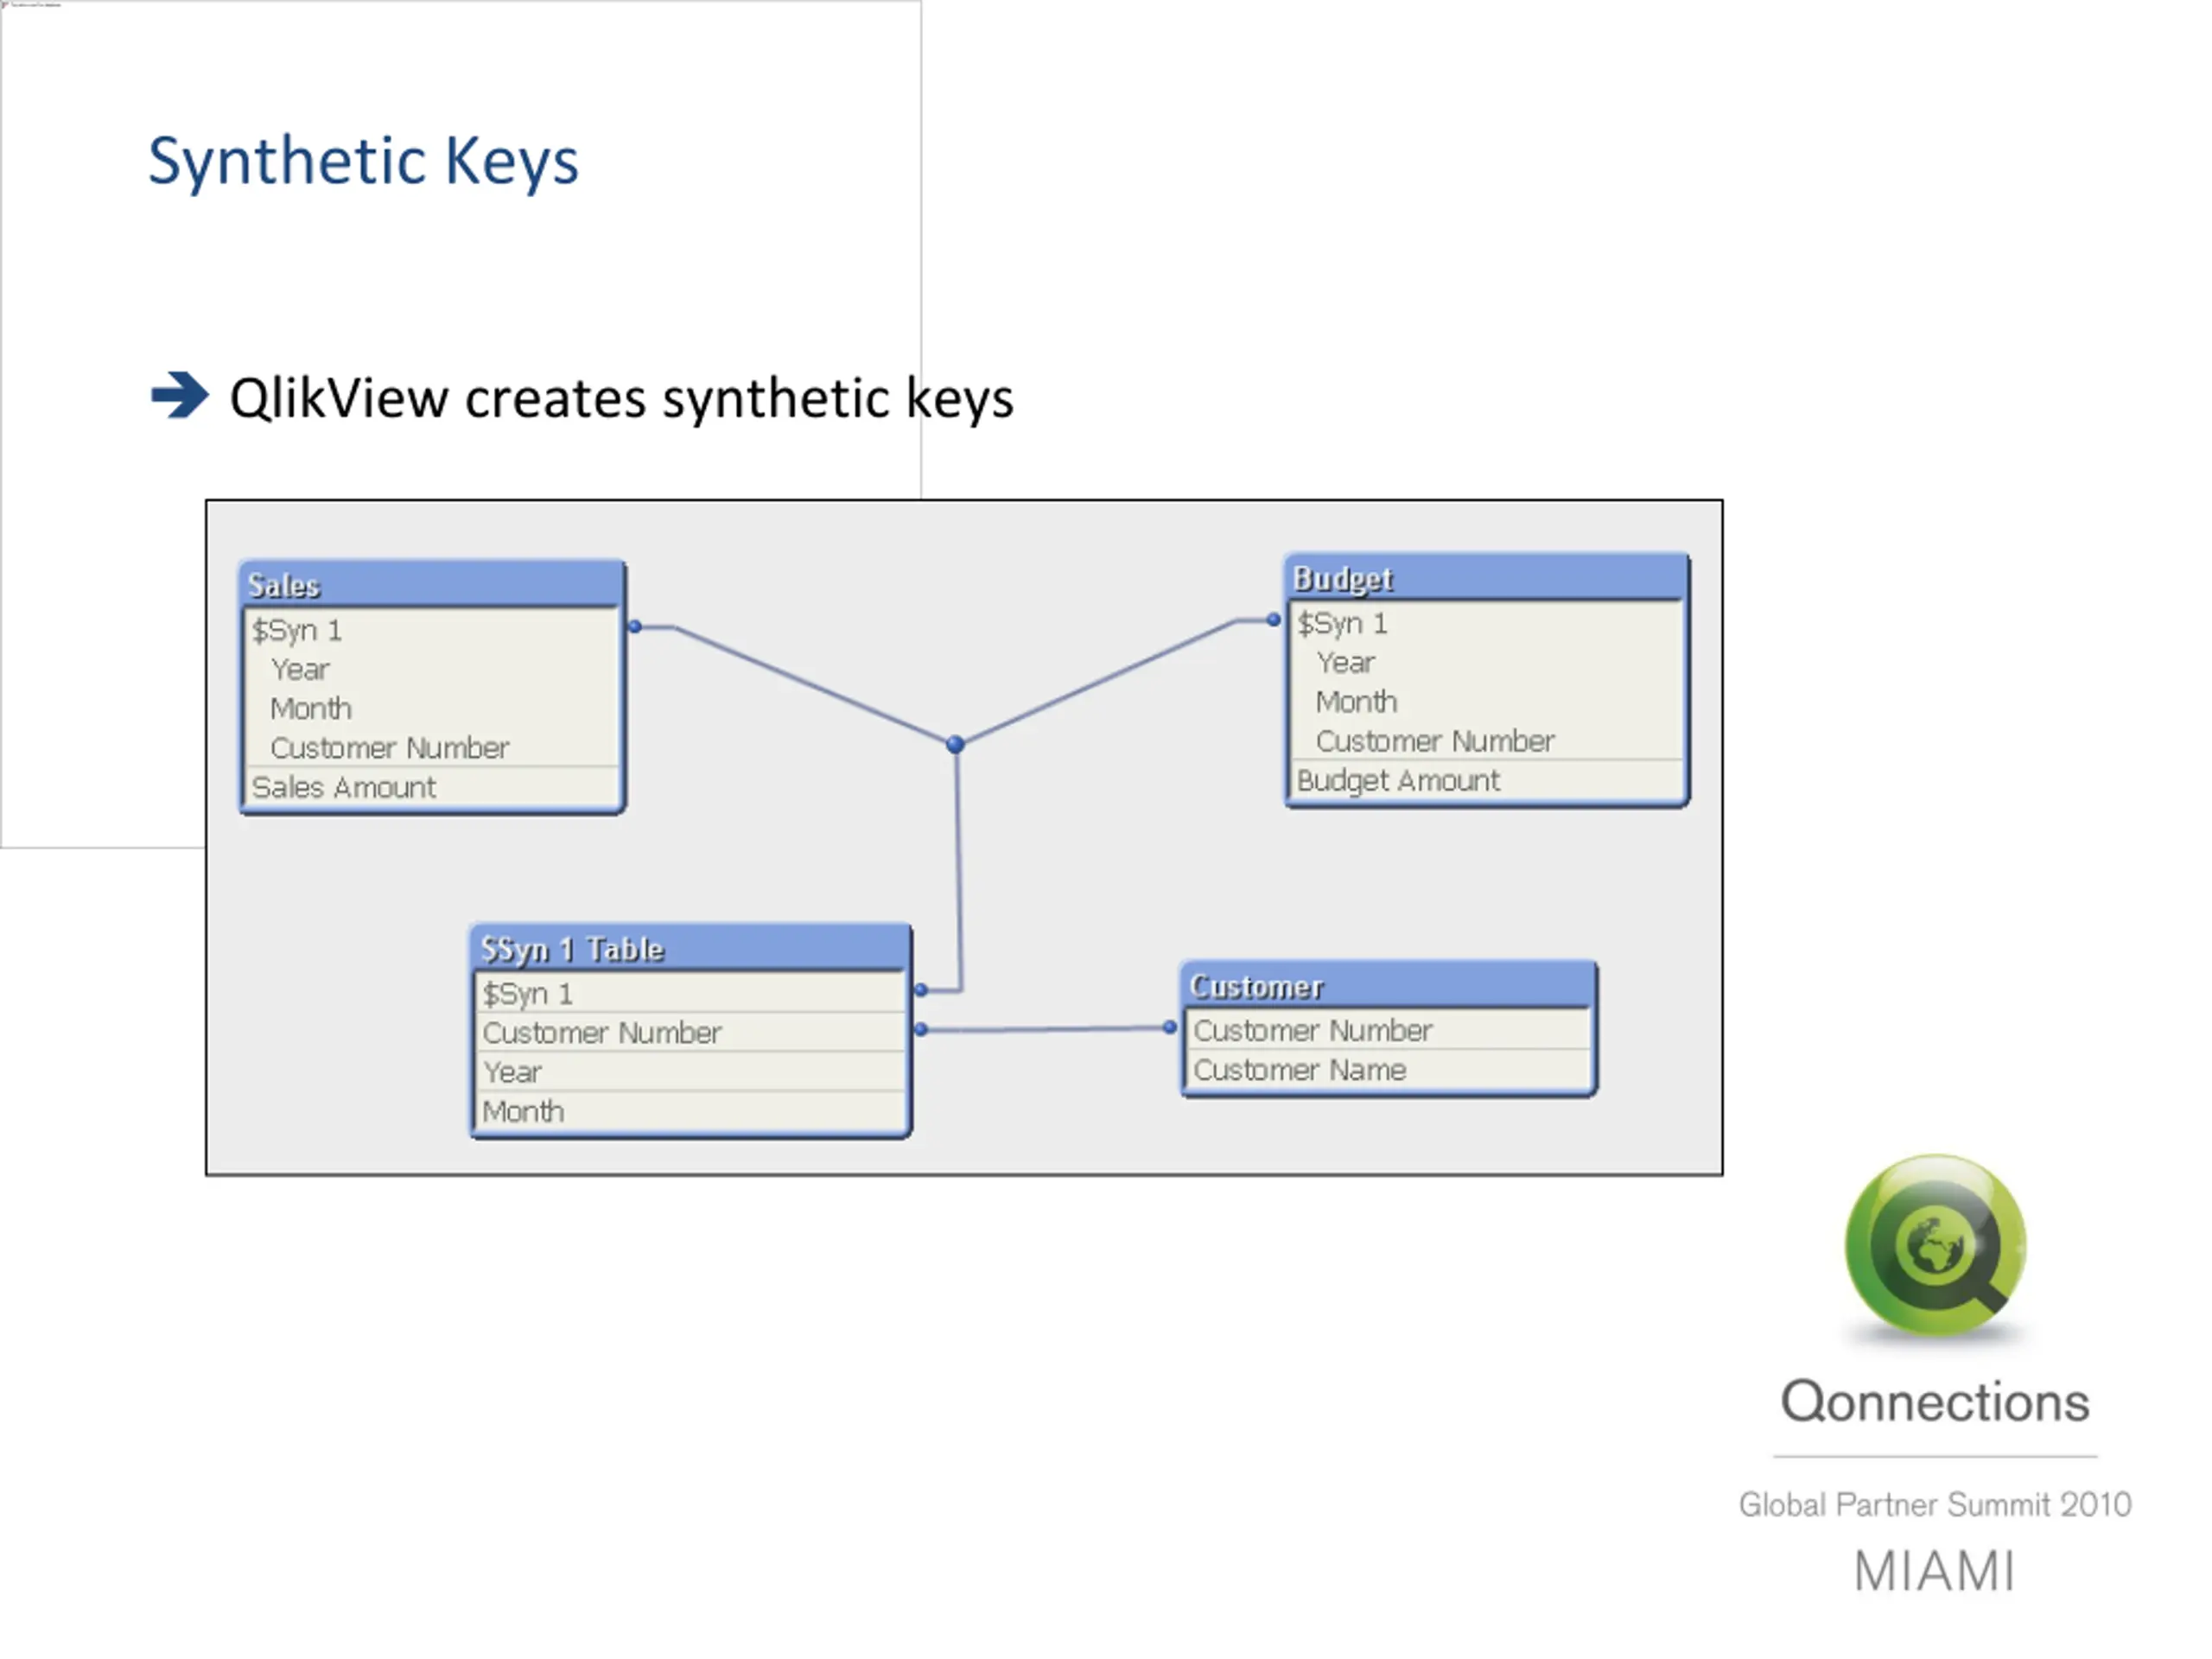
Task: Select Year field in $Syn 1 Table
Action: pos(690,1071)
